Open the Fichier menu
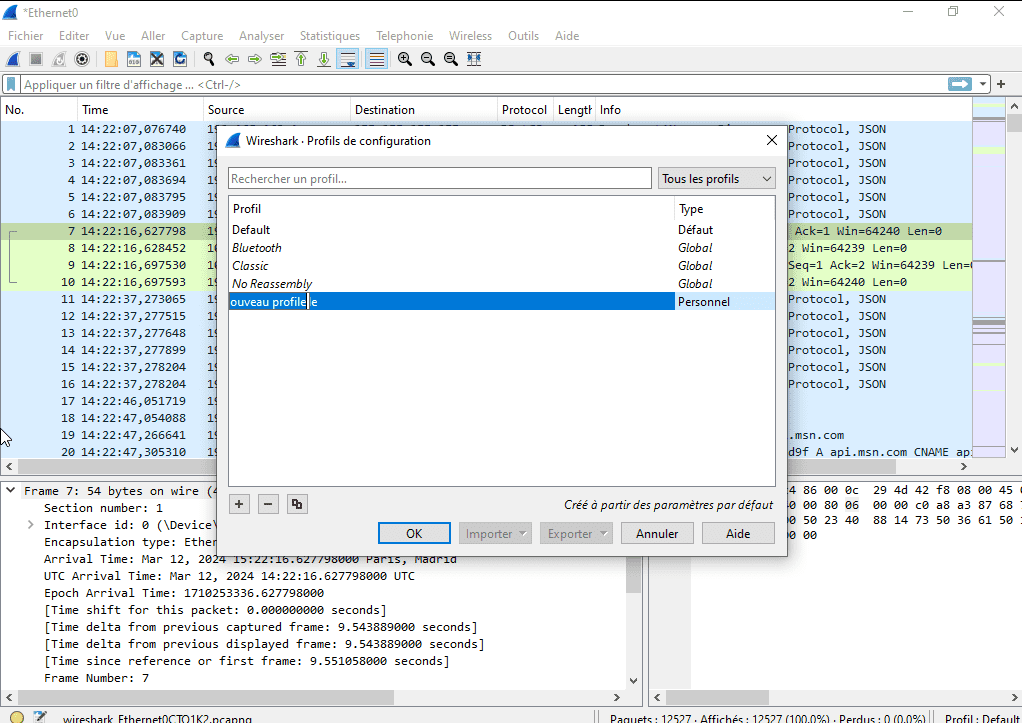 point(25,36)
